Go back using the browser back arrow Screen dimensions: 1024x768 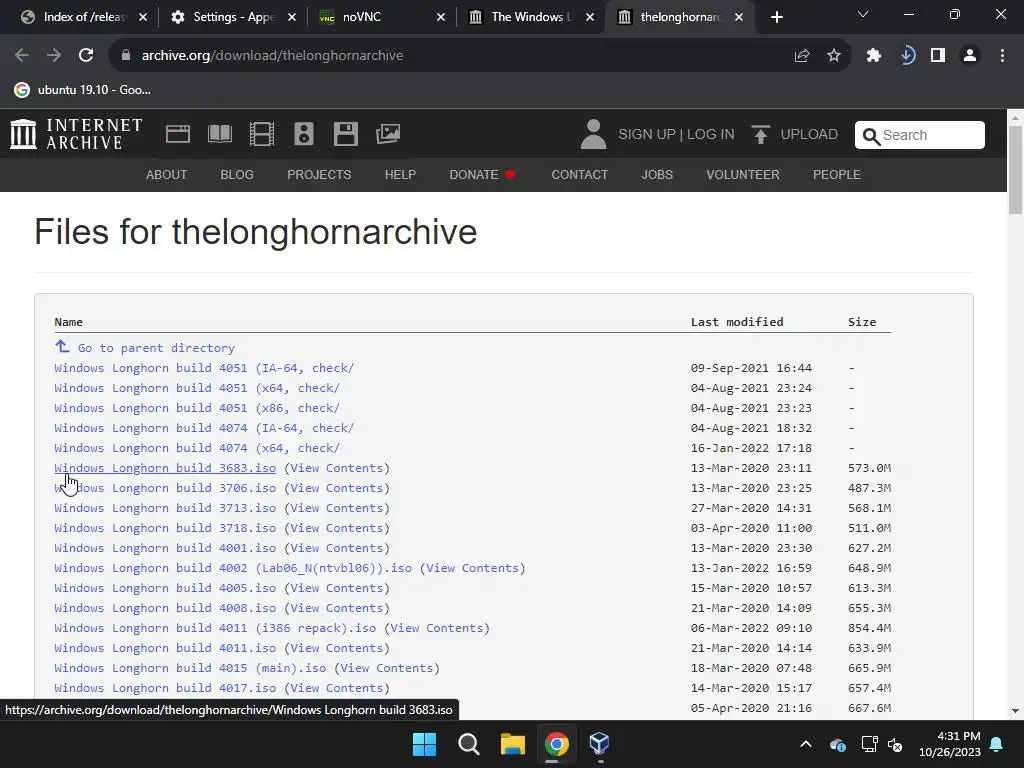click(x=22, y=56)
